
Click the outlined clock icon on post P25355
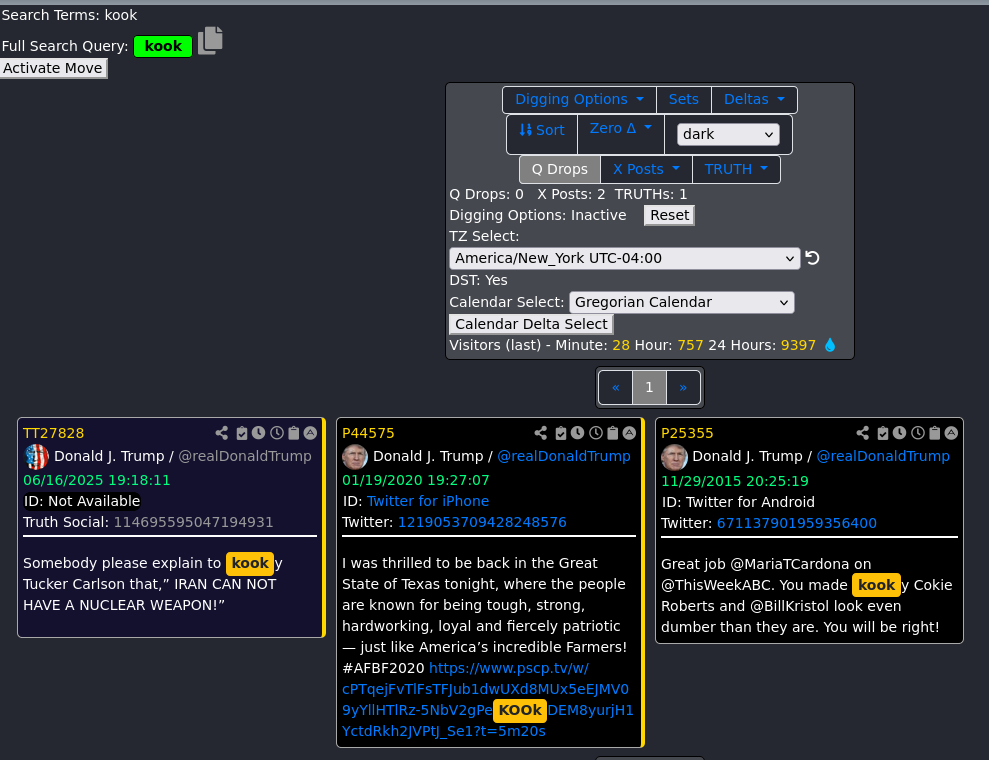tap(918, 433)
